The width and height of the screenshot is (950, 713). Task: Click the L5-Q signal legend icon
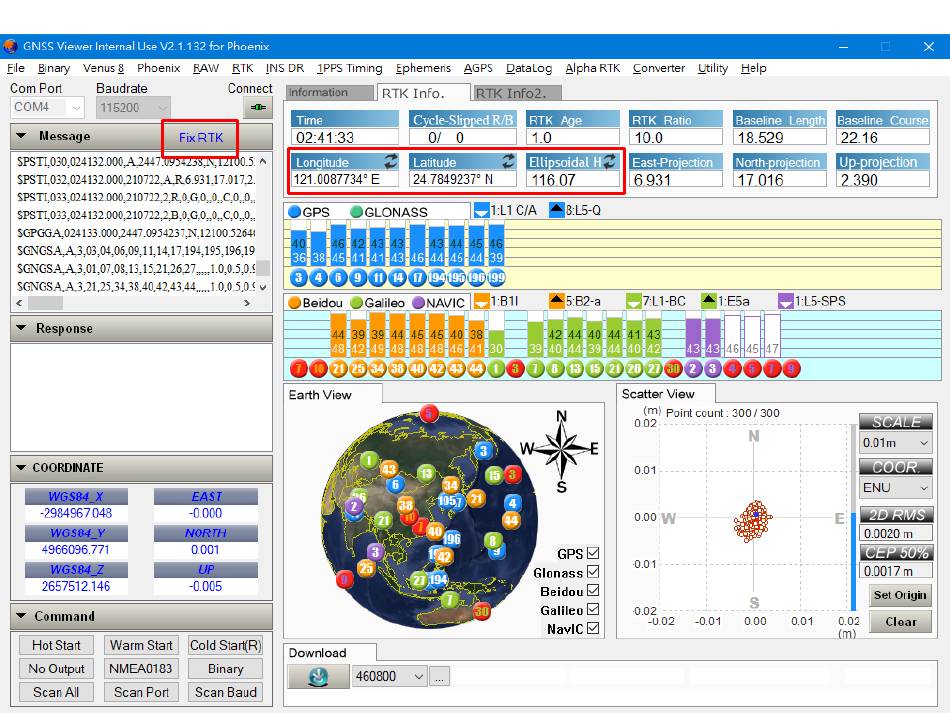(556, 210)
